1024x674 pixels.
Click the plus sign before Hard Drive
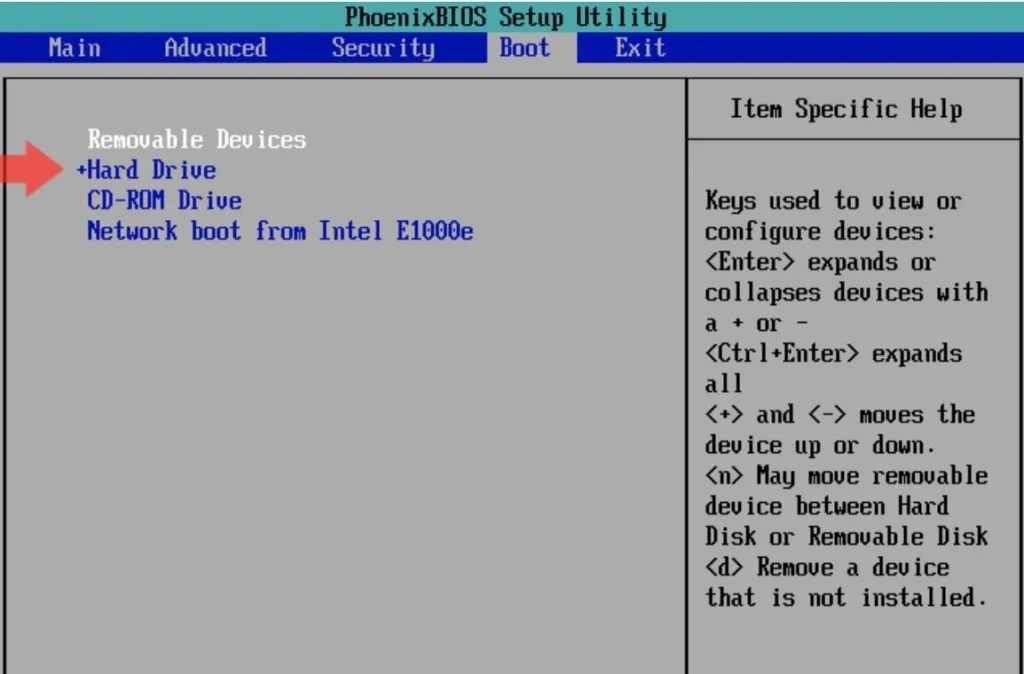[x=81, y=170]
